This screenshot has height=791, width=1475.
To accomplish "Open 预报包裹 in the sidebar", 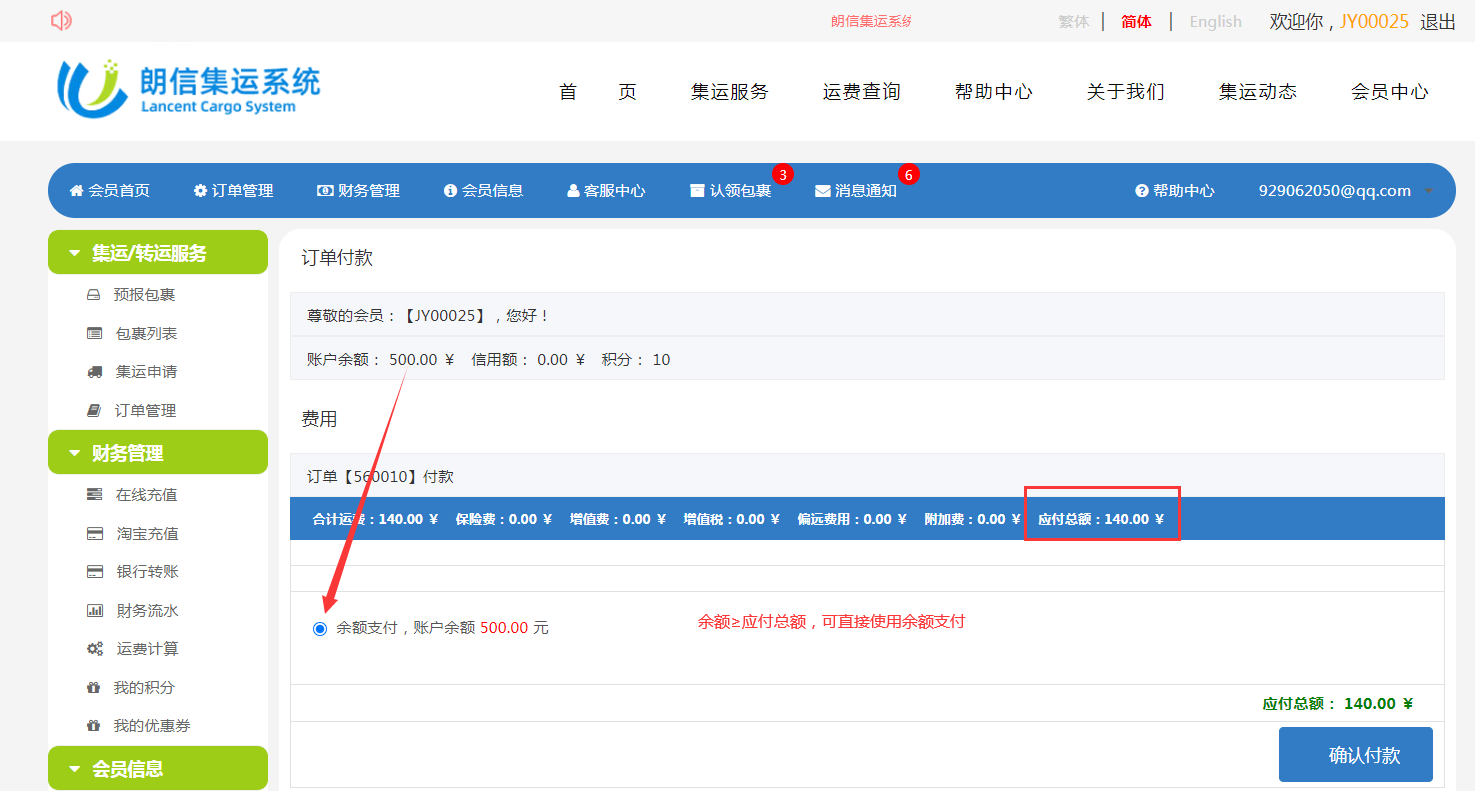I will (144, 295).
